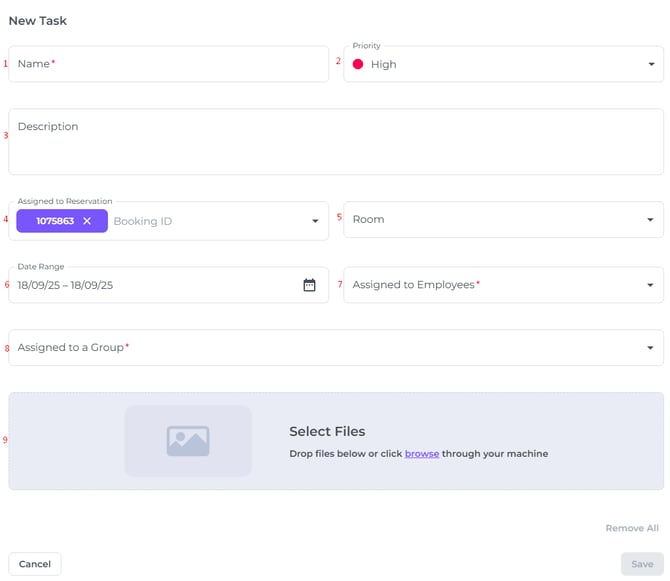Click the image placeholder in upload area
The width and height of the screenshot is (670, 581).
188,441
